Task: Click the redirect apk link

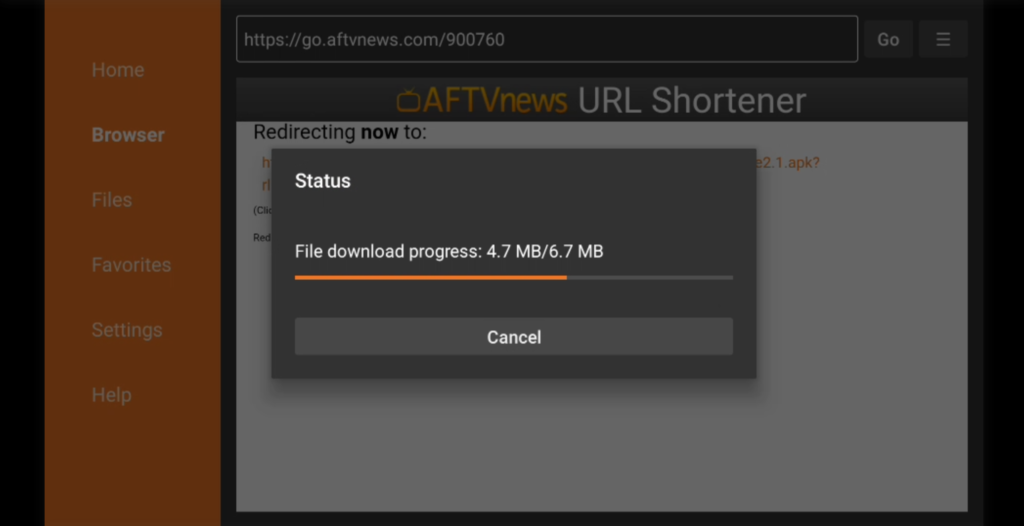Action: point(786,163)
